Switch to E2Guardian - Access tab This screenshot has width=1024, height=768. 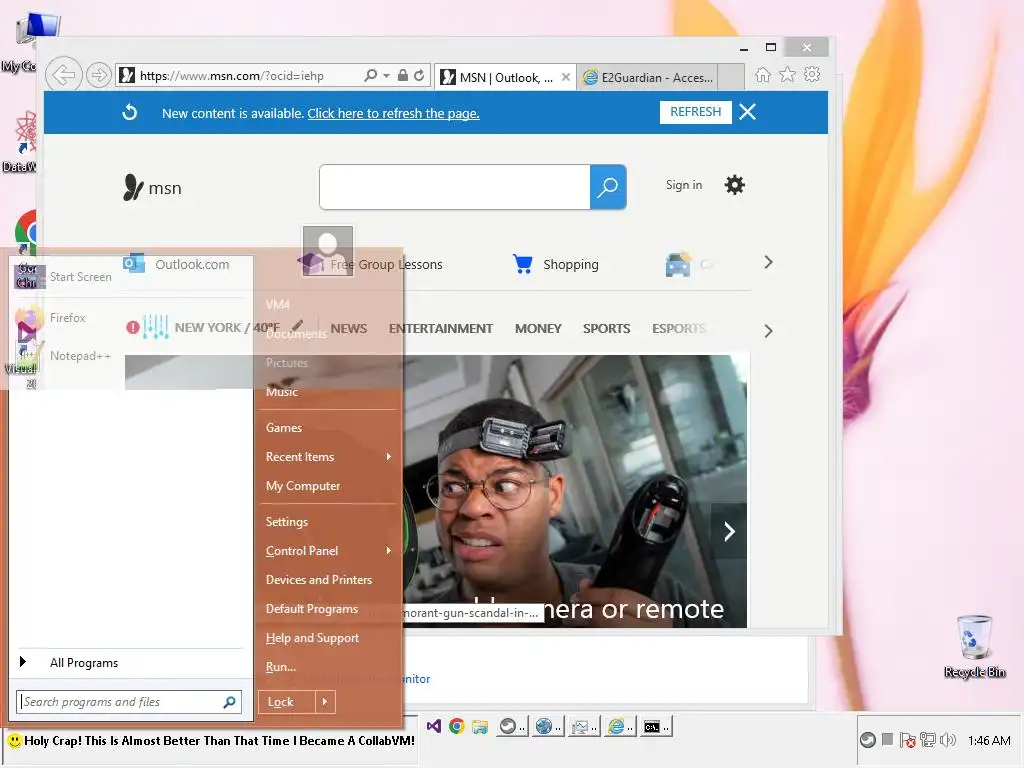[647, 77]
